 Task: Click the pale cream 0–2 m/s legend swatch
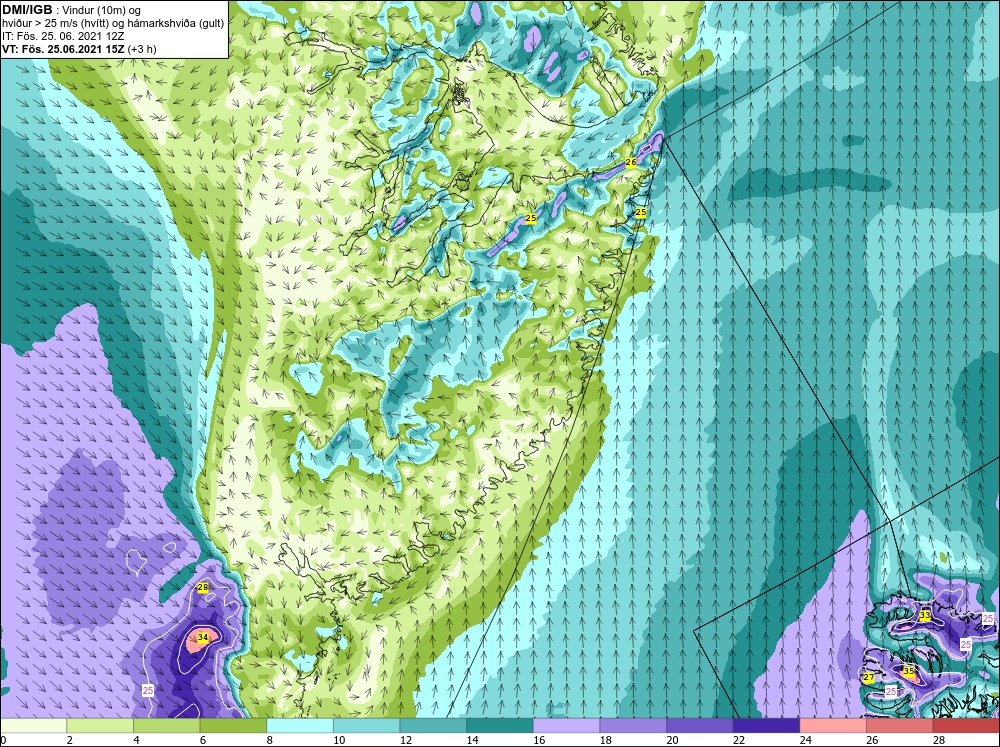tap(33, 726)
